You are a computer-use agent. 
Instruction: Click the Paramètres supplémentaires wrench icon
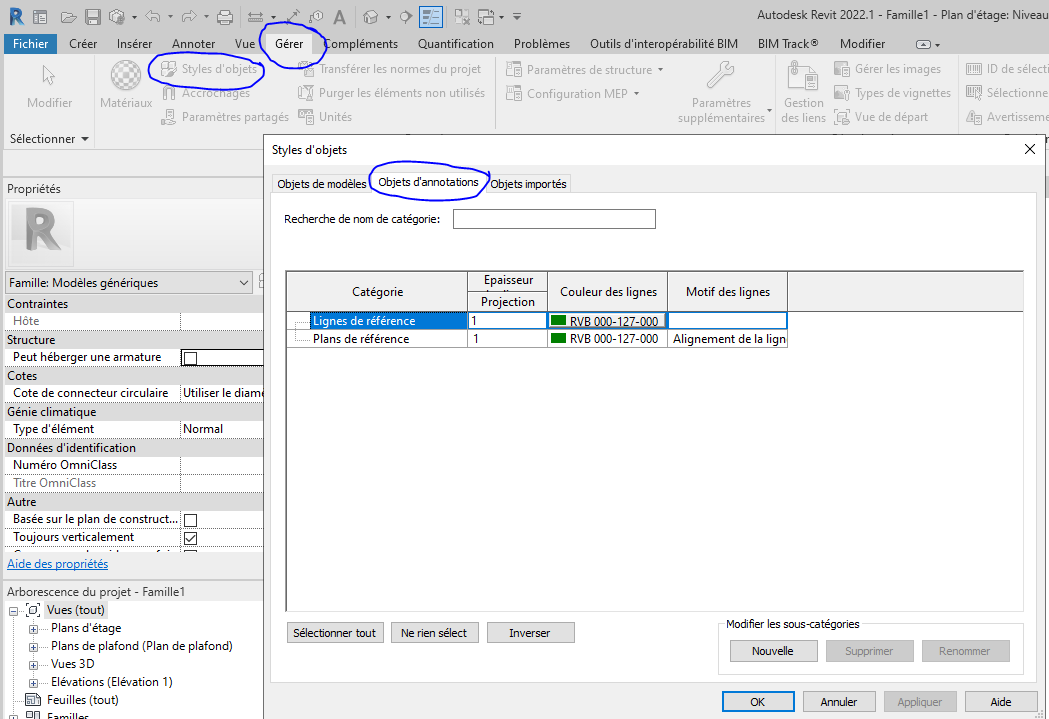pyautogui.click(x=720, y=76)
